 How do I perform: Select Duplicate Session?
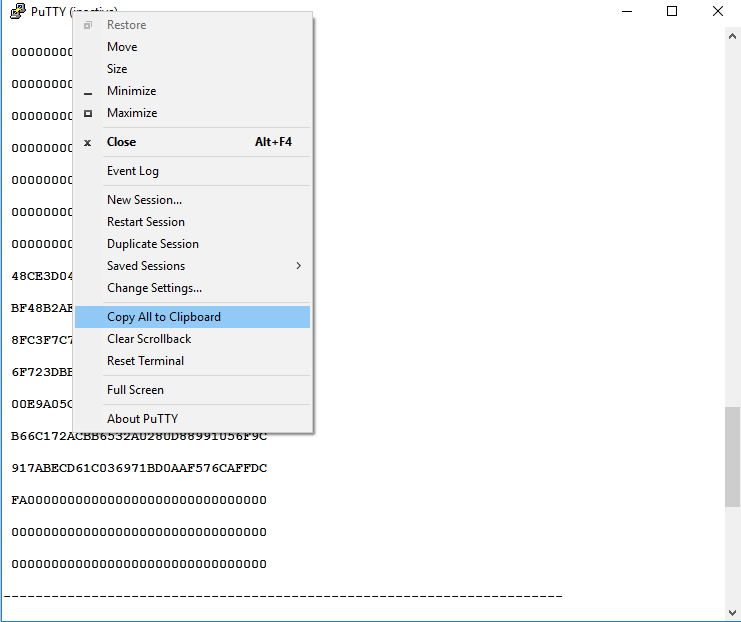(x=153, y=244)
